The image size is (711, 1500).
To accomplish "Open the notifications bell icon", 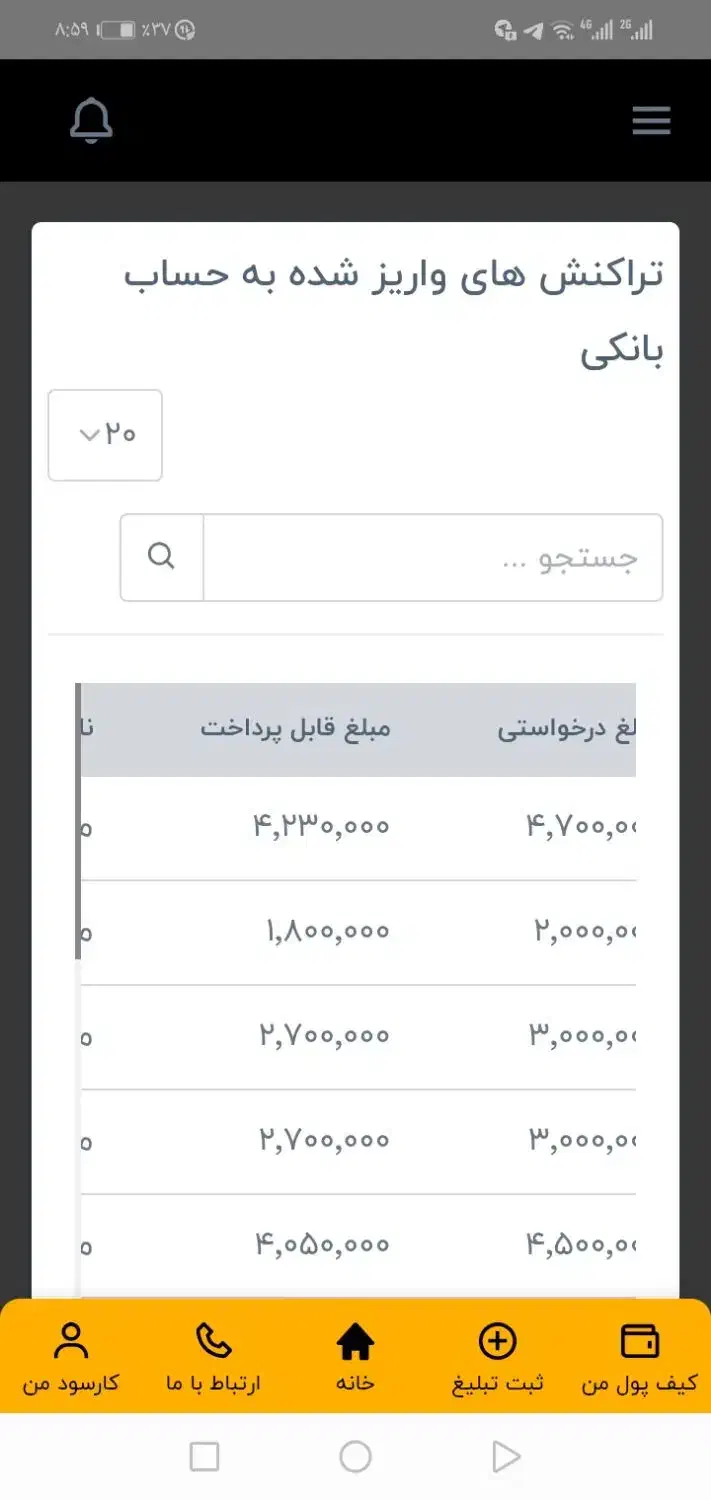I will click(91, 120).
